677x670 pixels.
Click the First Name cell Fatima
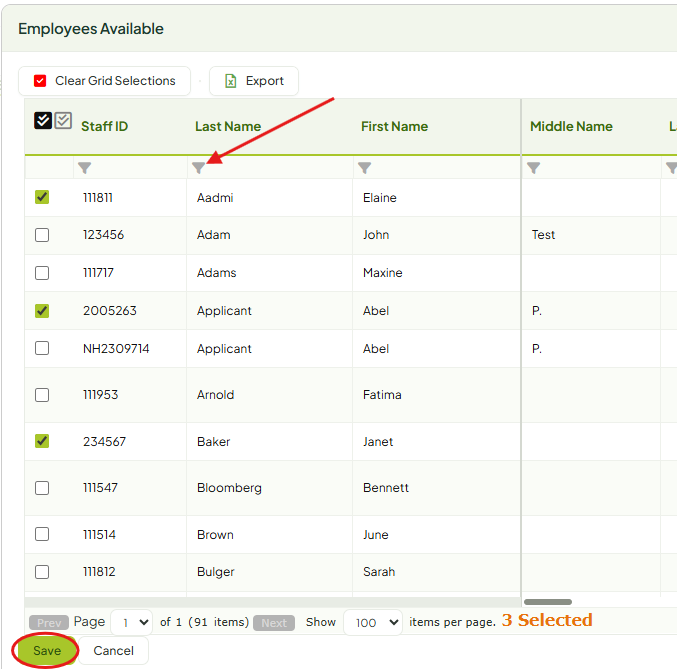tap(382, 395)
